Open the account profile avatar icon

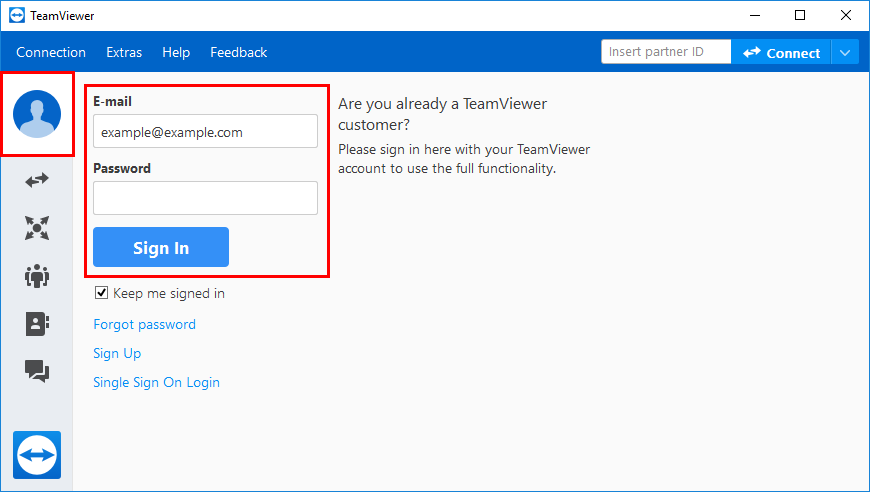(37, 114)
